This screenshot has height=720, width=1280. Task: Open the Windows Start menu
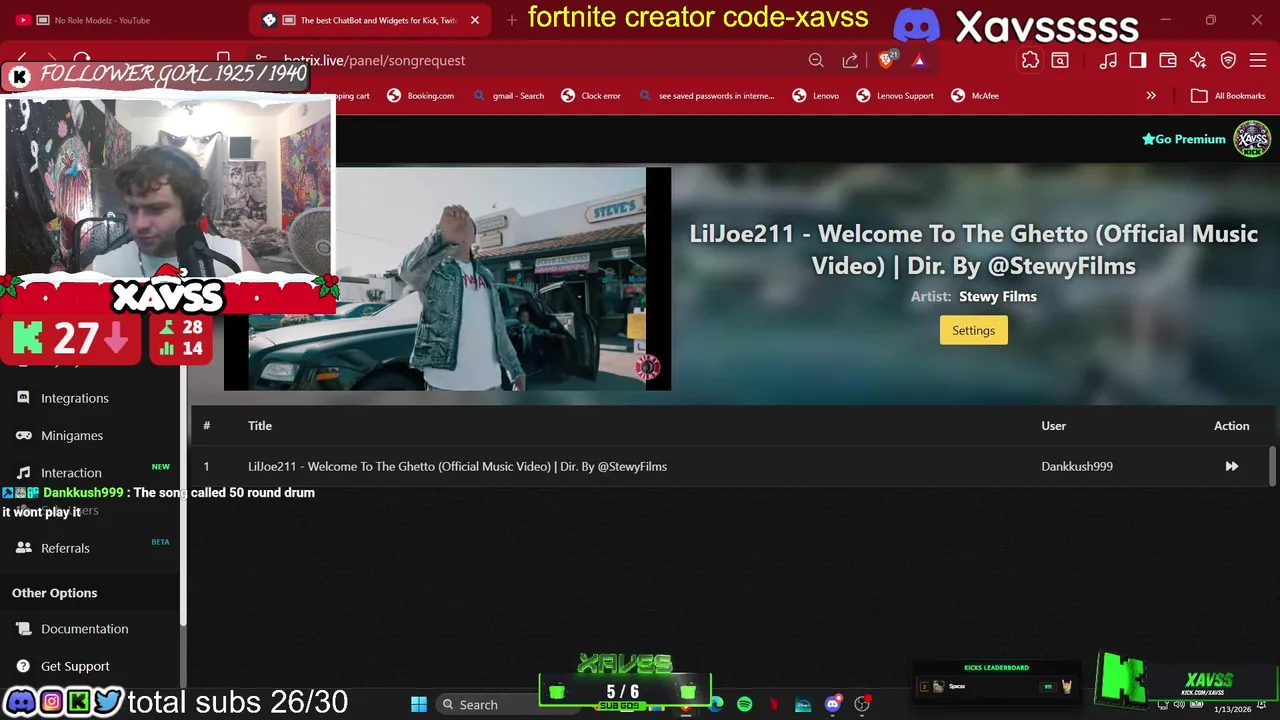pyautogui.click(x=419, y=705)
